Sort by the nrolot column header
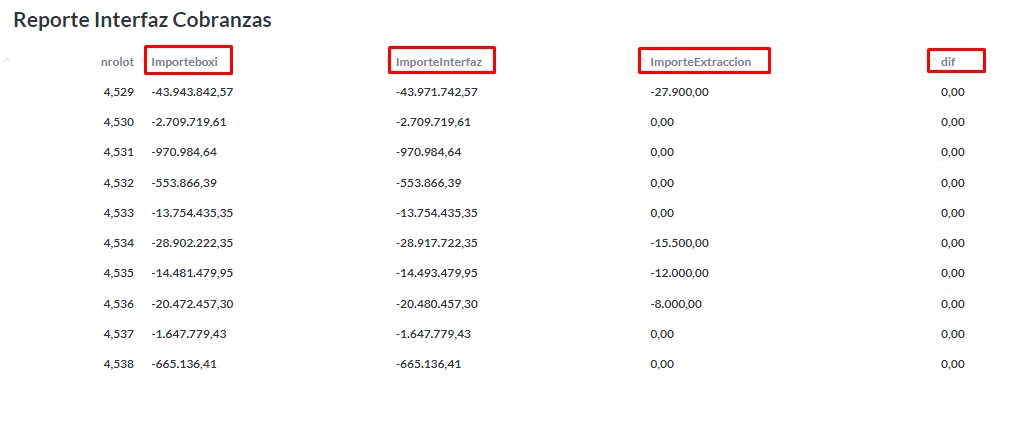Image resolution: width=1015 pixels, height=424 pixels. pos(117,62)
